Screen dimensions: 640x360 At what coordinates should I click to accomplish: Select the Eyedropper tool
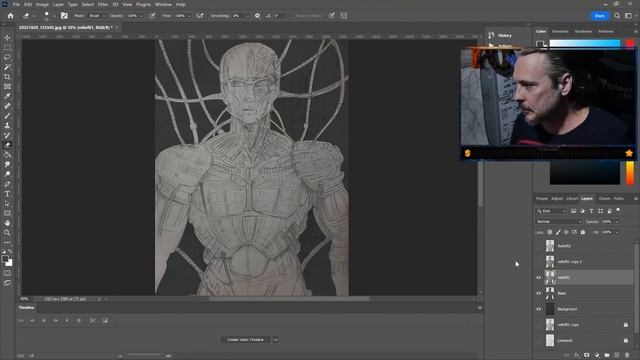click(7, 96)
